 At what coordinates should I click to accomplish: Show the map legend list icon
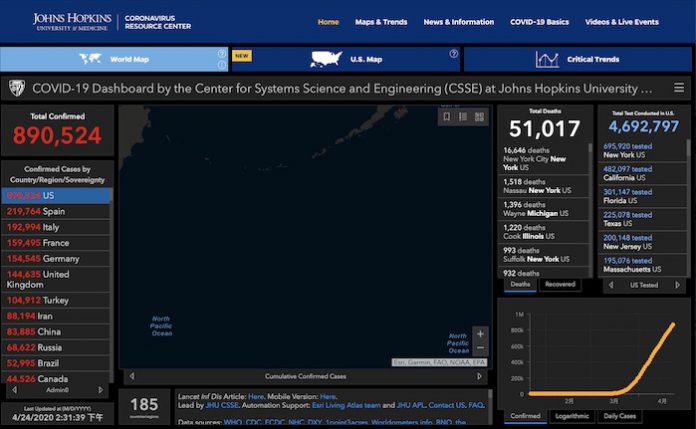(x=463, y=117)
